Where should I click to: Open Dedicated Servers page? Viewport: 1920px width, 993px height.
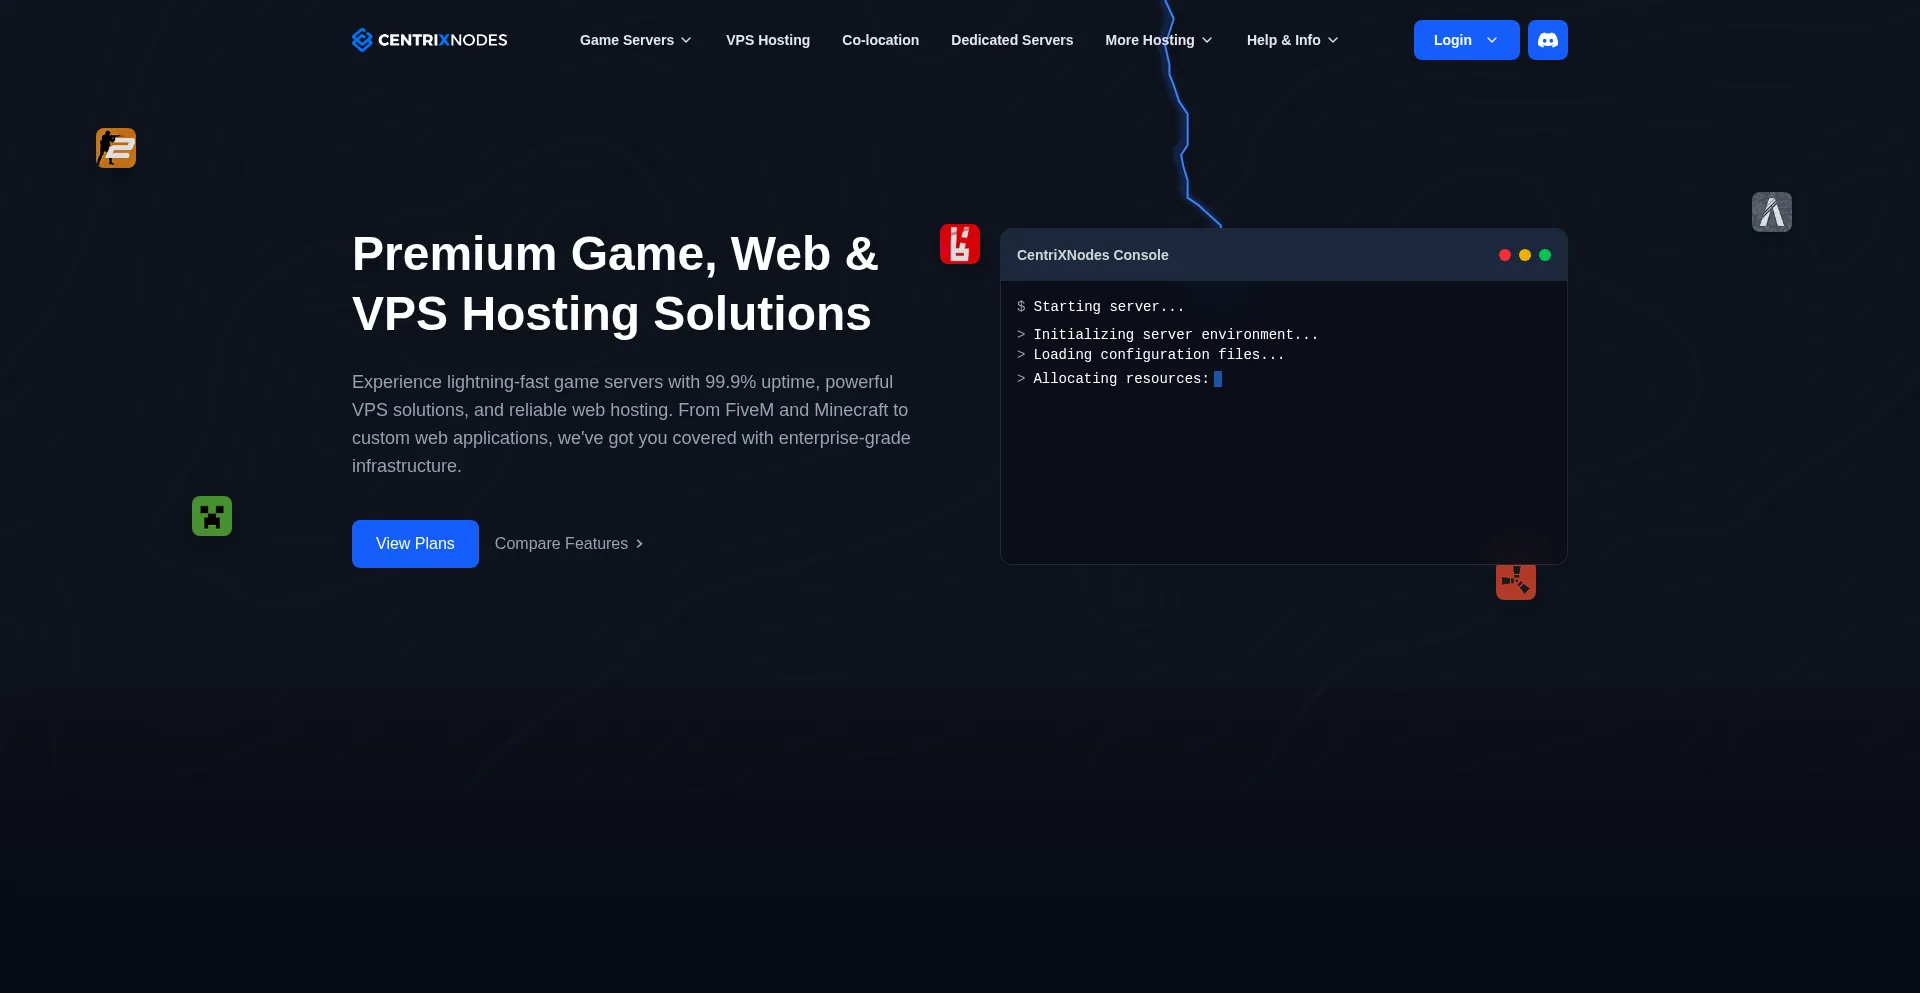coord(1012,40)
